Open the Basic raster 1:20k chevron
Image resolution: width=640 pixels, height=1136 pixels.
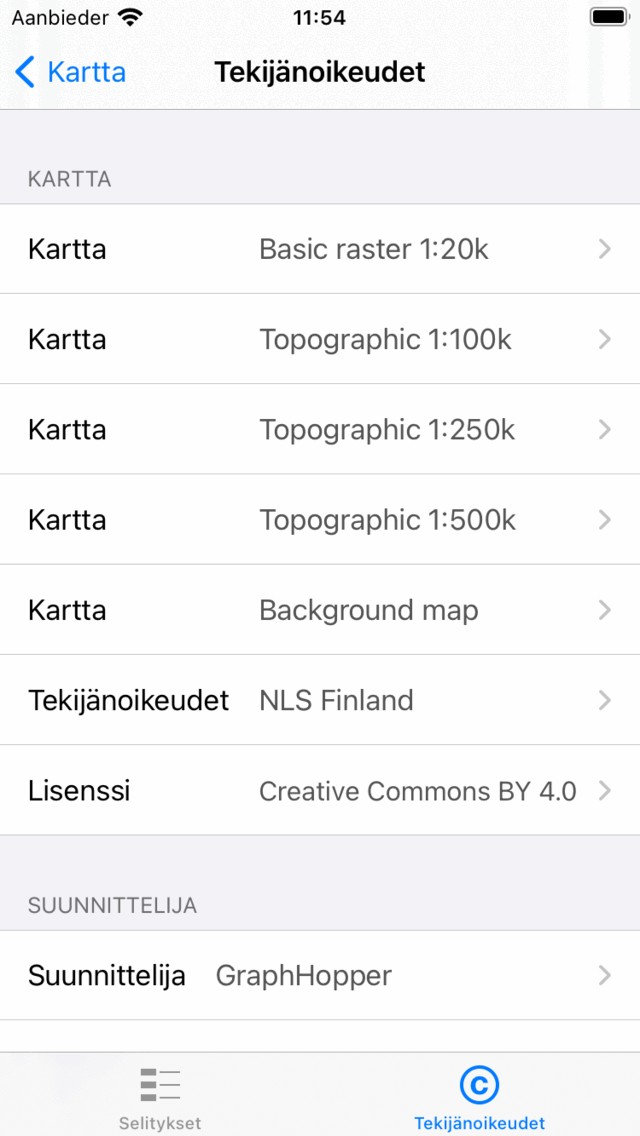(x=604, y=249)
